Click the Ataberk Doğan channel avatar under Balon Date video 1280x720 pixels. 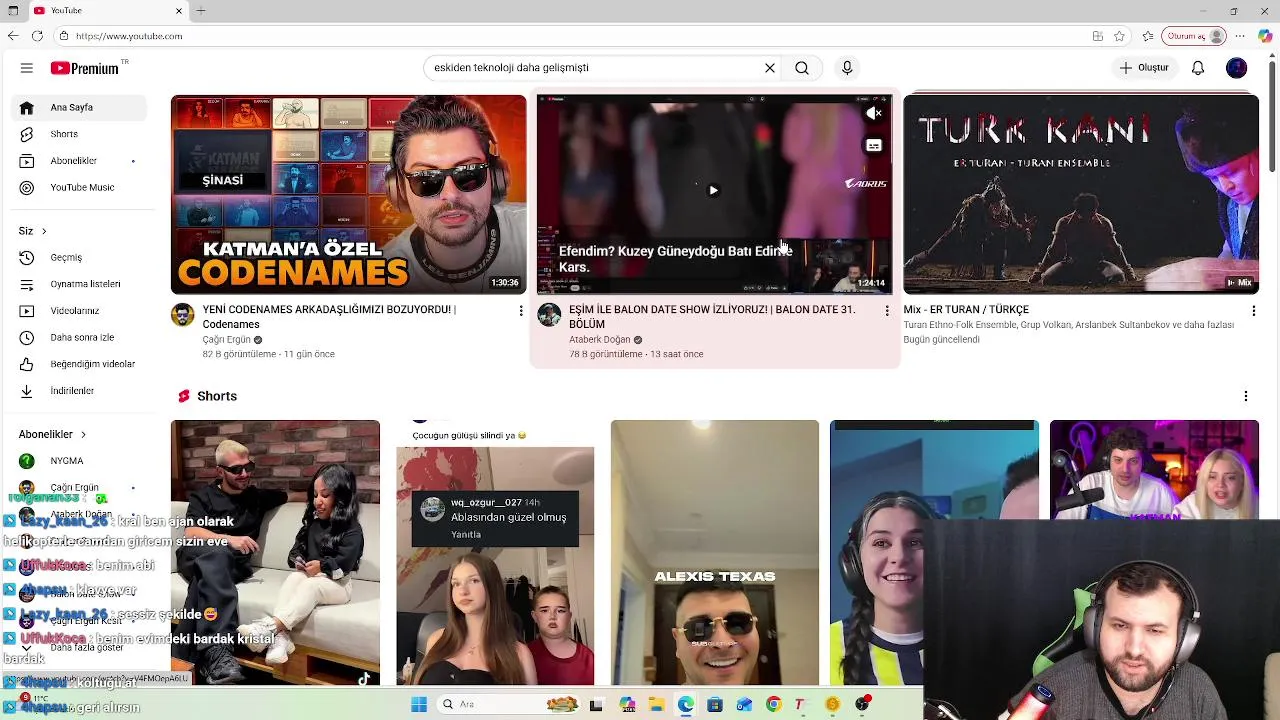[x=549, y=316]
